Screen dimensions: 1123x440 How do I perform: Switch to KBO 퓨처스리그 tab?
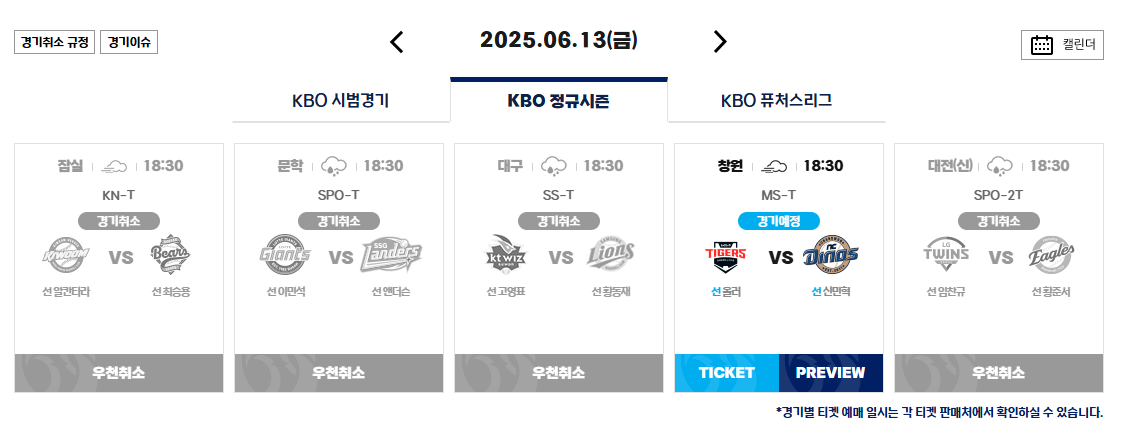(776, 100)
